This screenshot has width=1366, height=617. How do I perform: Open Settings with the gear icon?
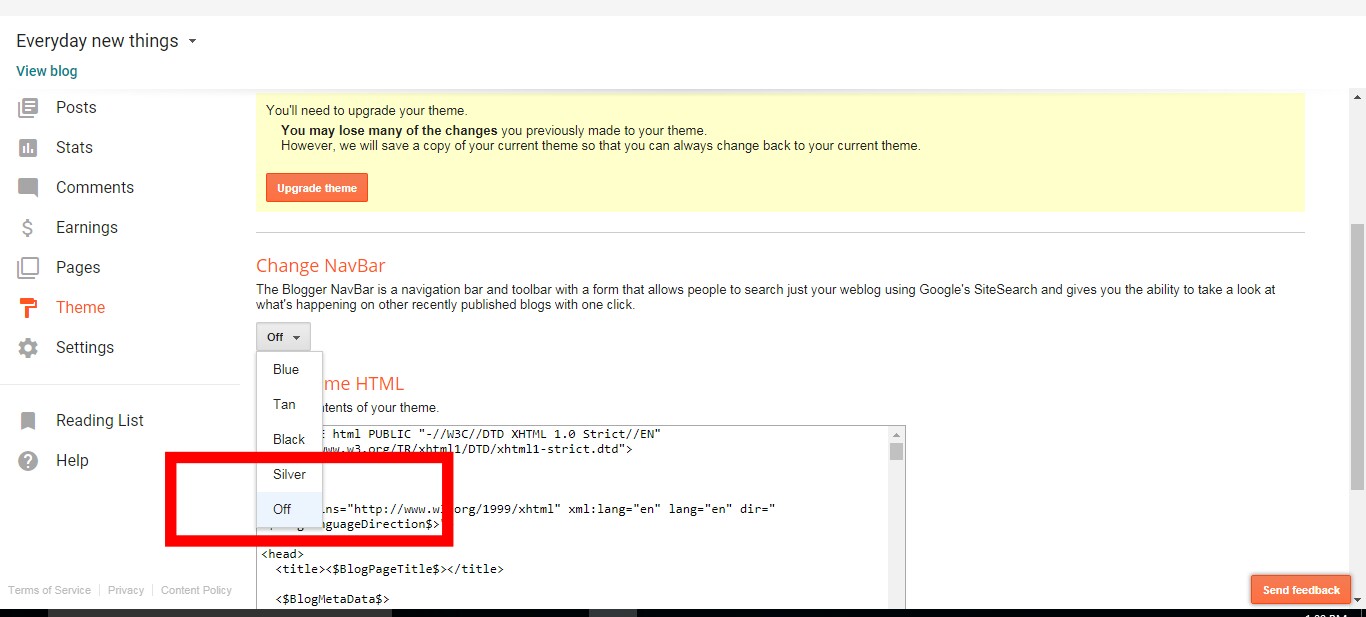tap(29, 347)
